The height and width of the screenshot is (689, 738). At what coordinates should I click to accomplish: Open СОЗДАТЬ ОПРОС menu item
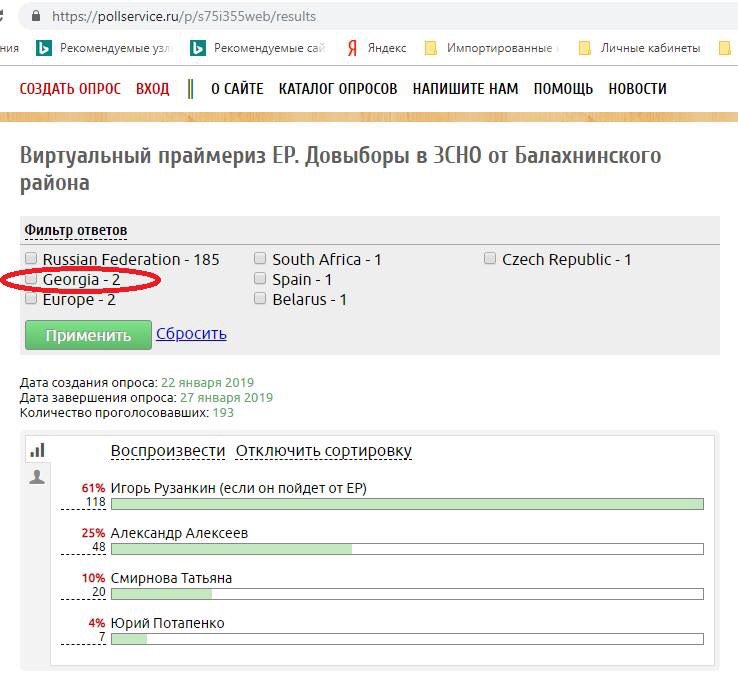pos(70,88)
